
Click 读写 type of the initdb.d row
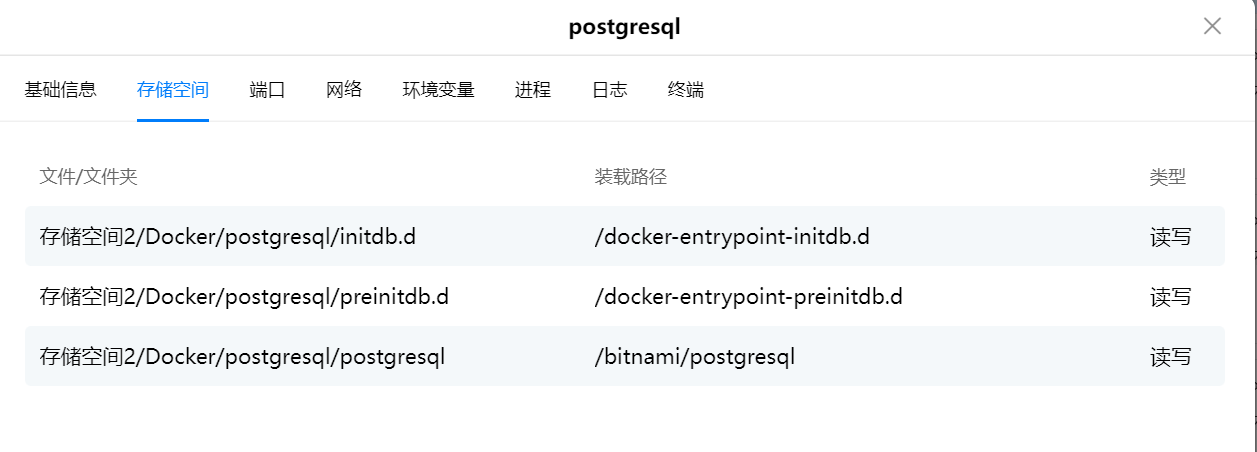pyautogui.click(x=1170, y=237)
